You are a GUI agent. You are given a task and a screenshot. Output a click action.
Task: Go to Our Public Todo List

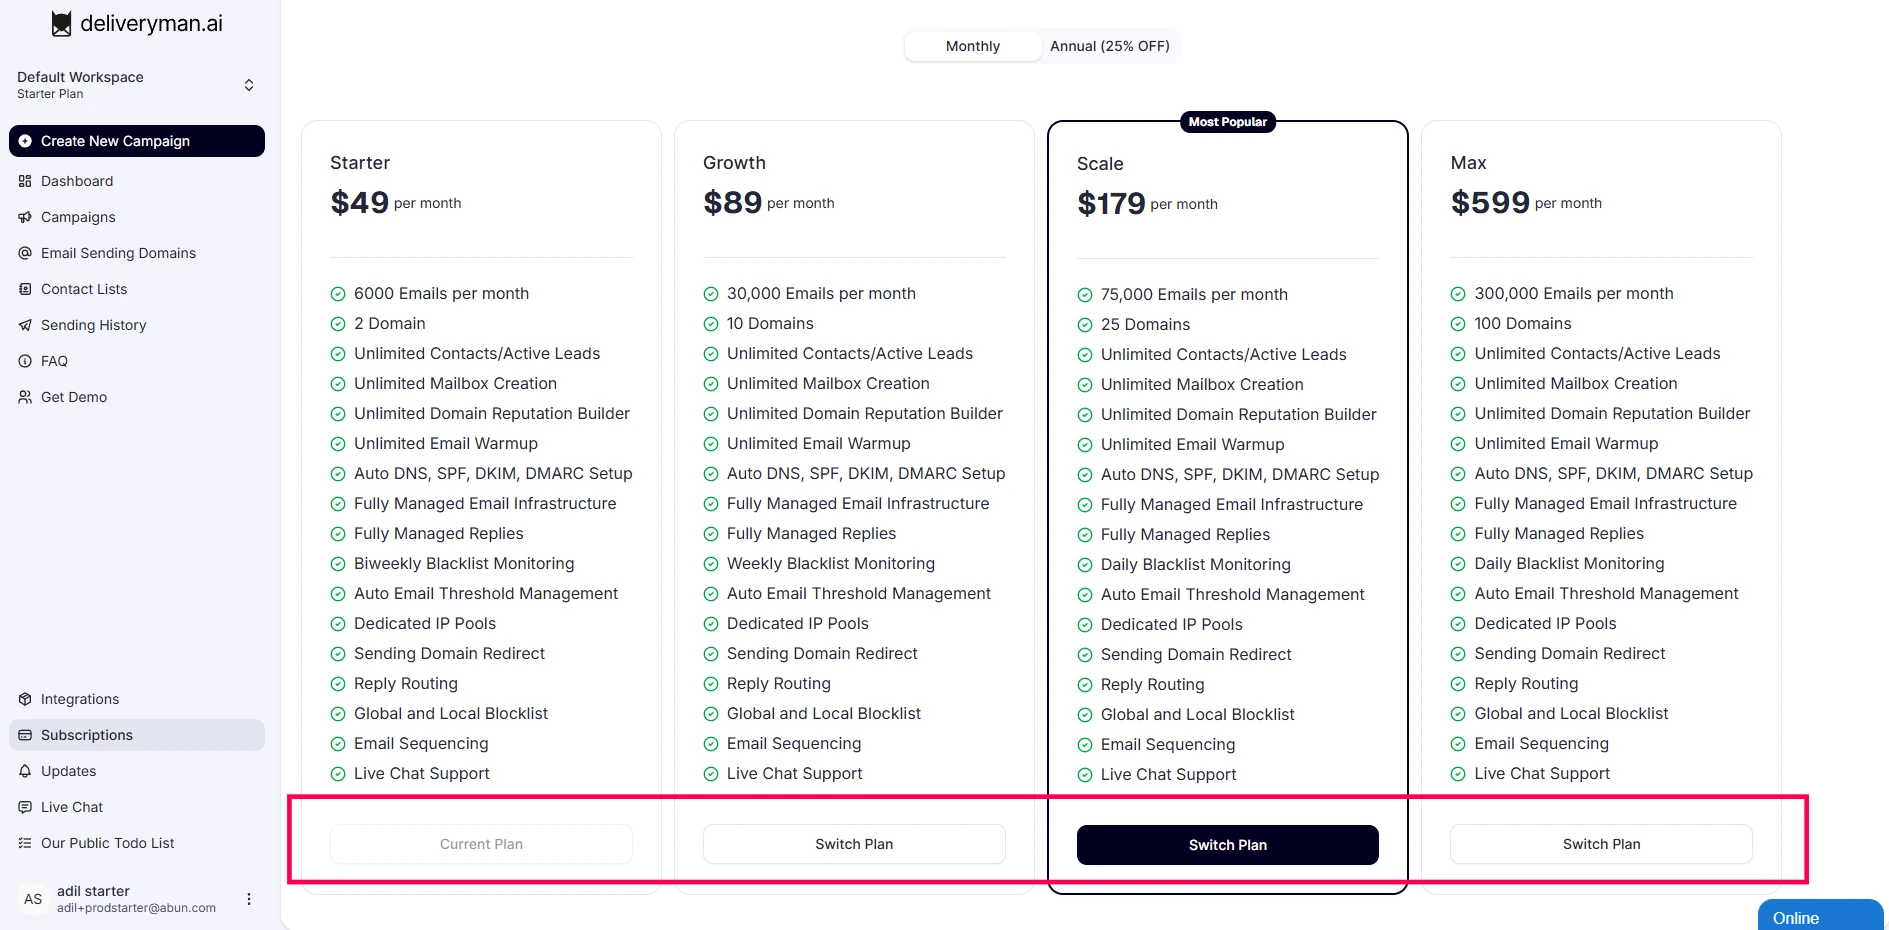coord(107,843)
